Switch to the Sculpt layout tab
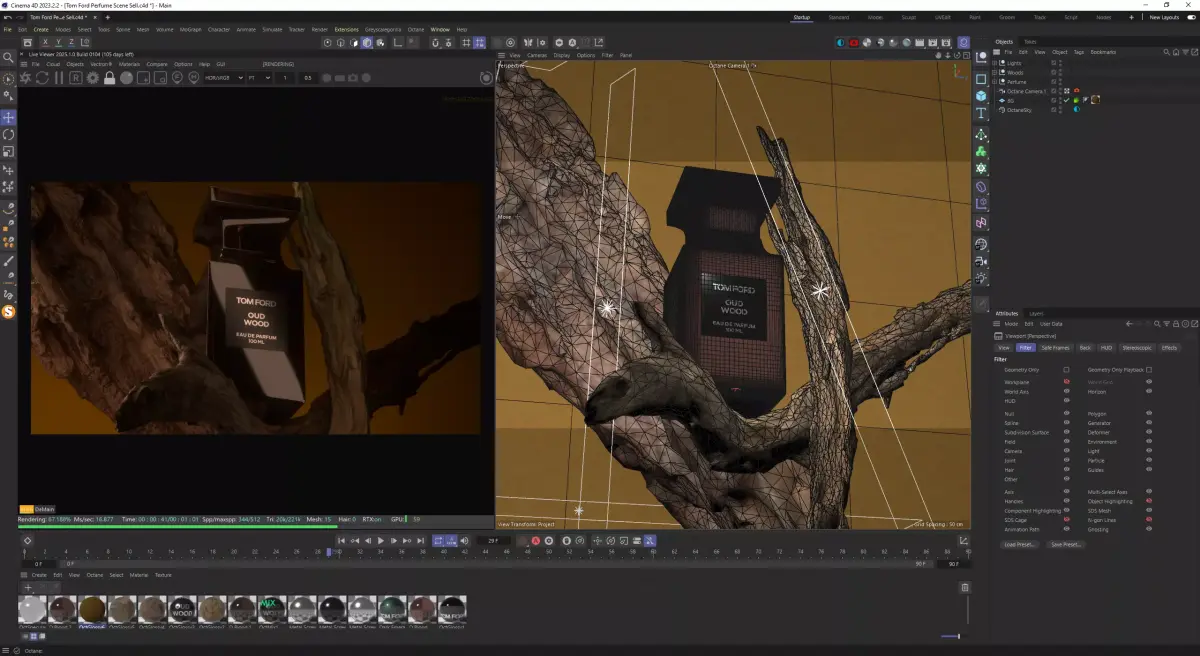Image resolution: width=1200 pixels, height=656 pixels. click(908, 17)
